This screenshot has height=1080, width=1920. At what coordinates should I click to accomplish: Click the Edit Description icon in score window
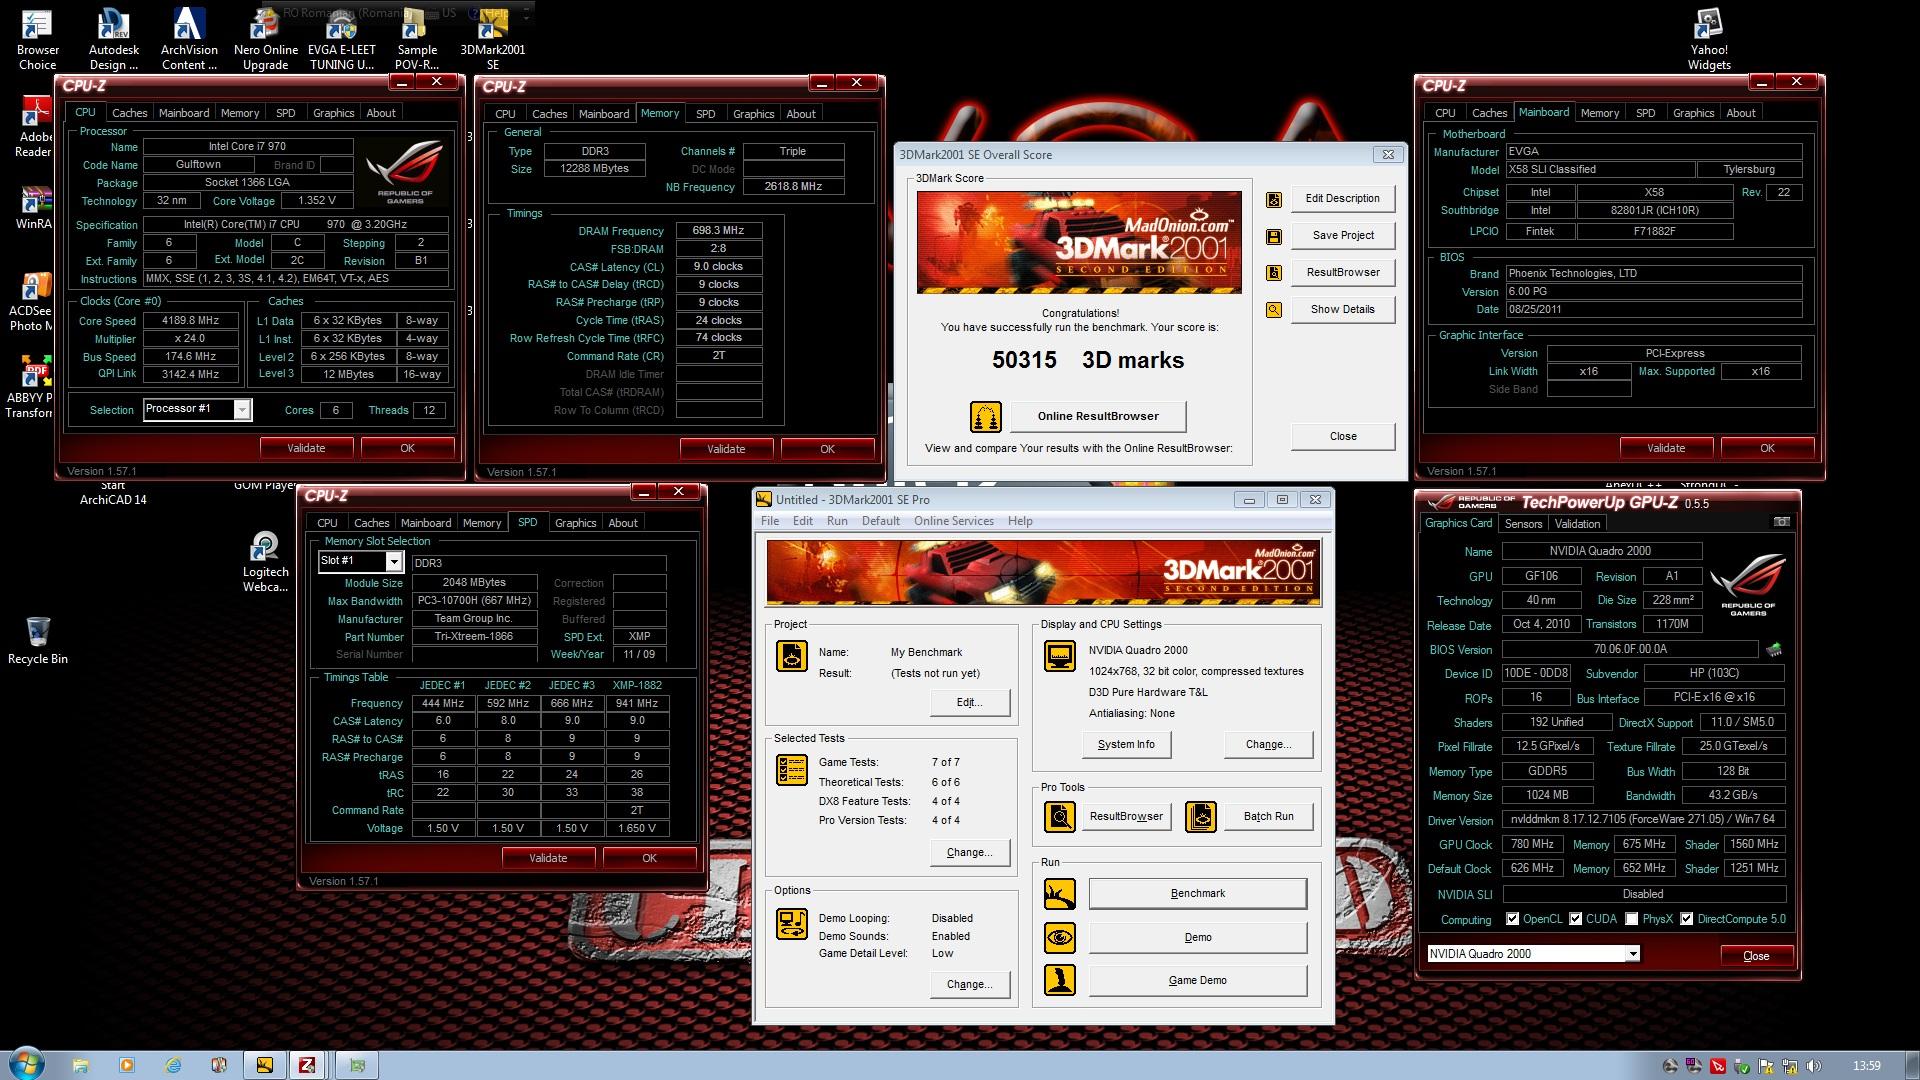[x=1273, y=199]
